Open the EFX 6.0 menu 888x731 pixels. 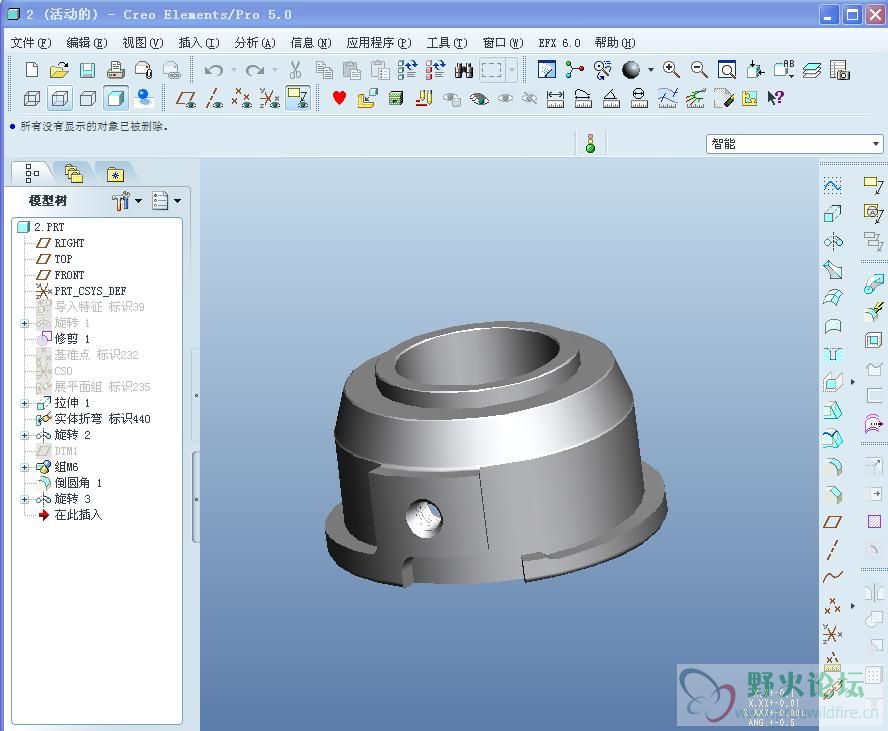[x=559, y=43]
